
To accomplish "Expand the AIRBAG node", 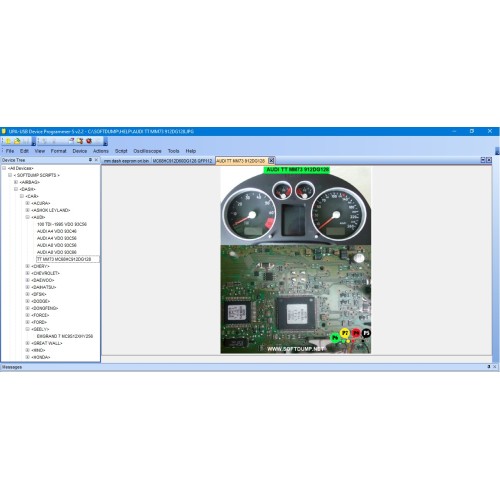I will point(16,182).
